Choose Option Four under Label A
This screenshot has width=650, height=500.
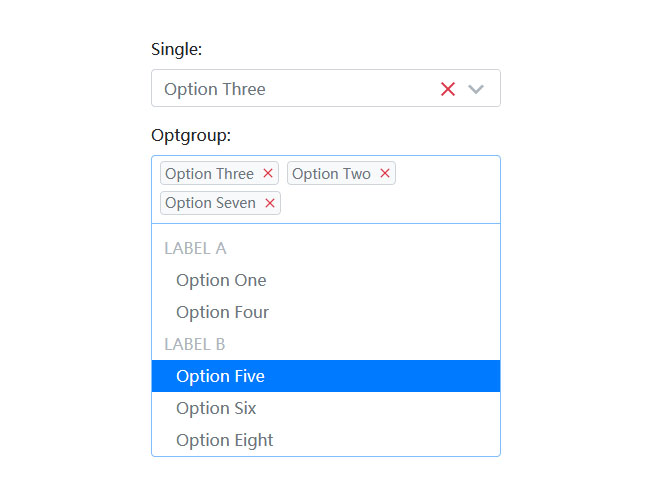[x=222, y=312]
